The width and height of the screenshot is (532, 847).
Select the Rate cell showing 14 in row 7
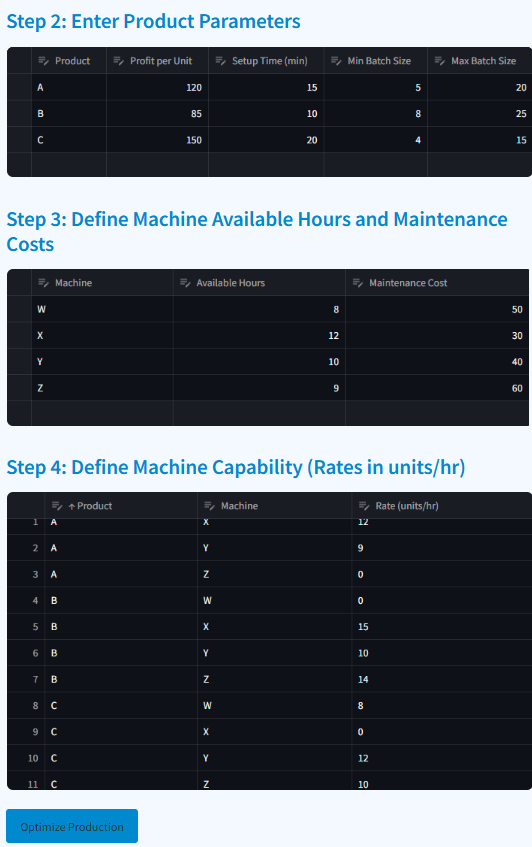coord(442,680)
